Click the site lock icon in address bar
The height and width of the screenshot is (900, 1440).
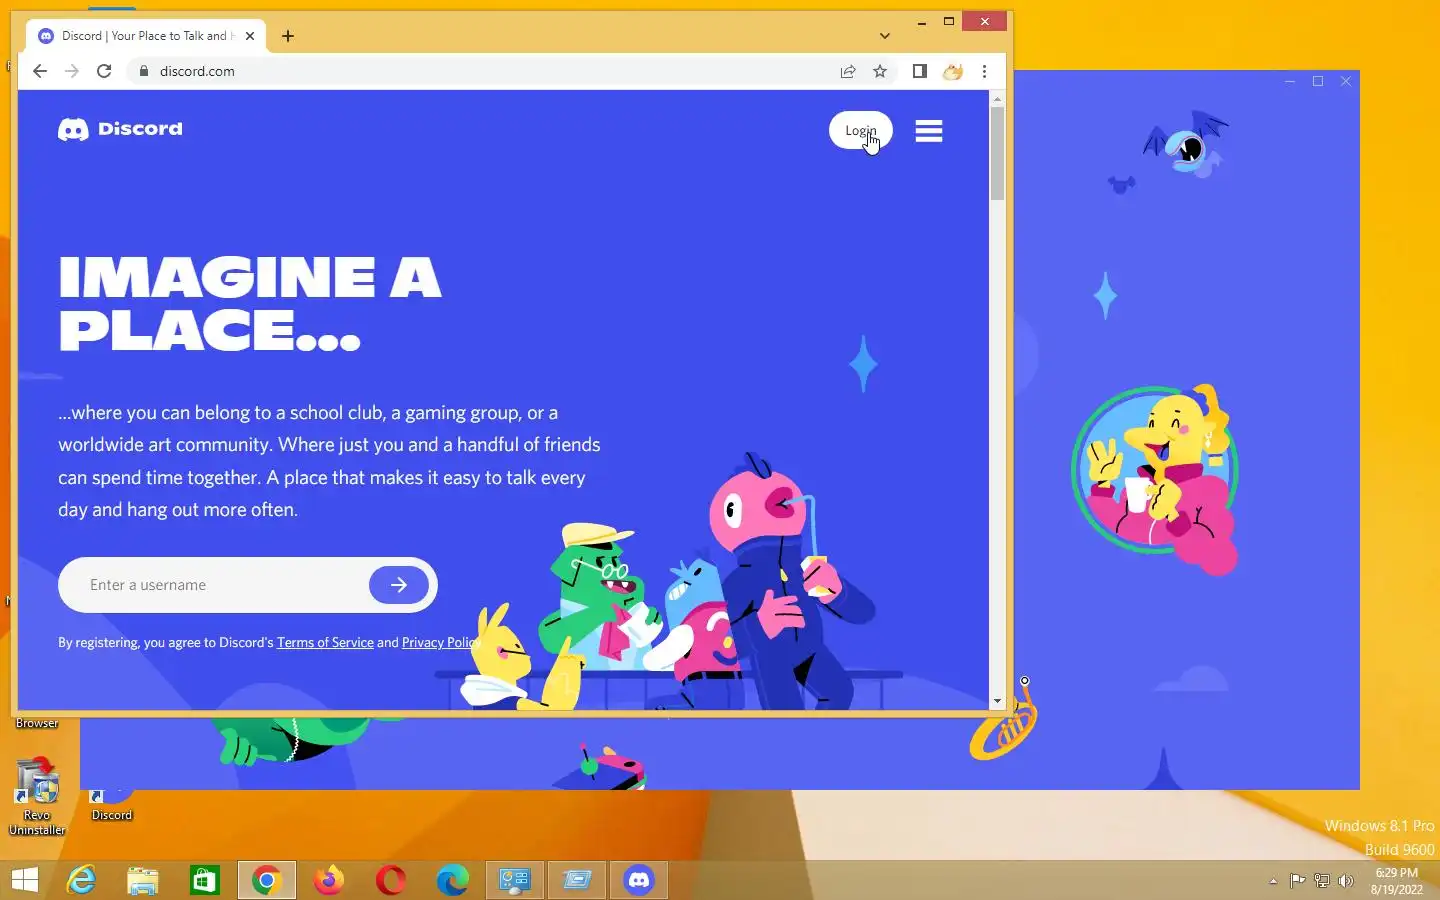(144, 71)
